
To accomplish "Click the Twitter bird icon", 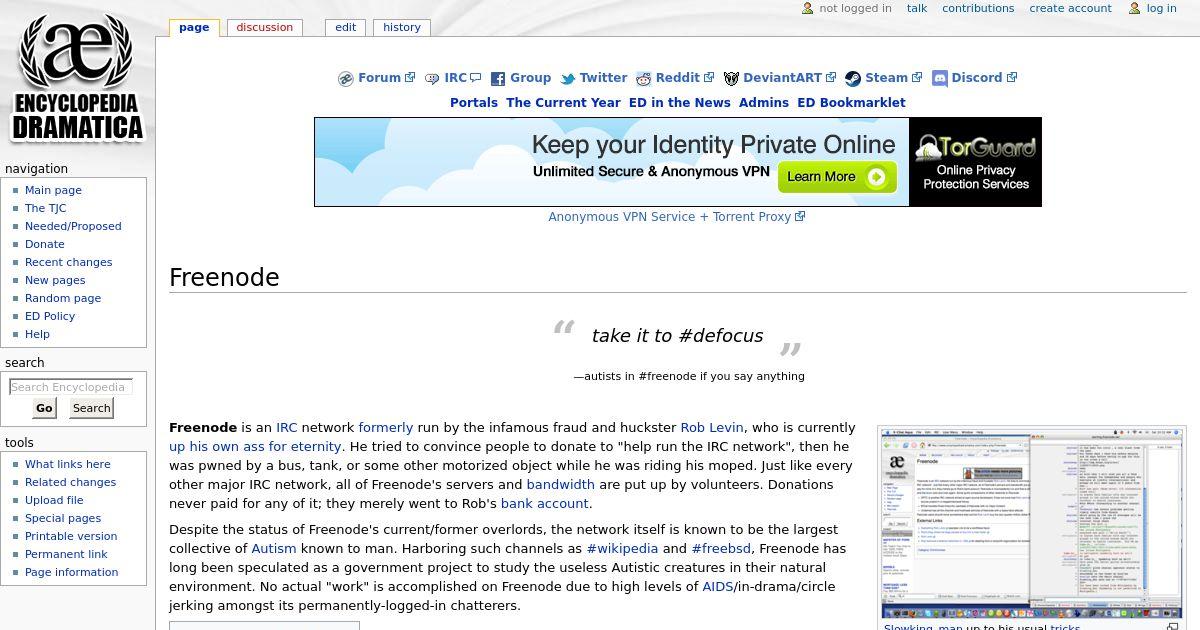I will click(x=568, y=79).
